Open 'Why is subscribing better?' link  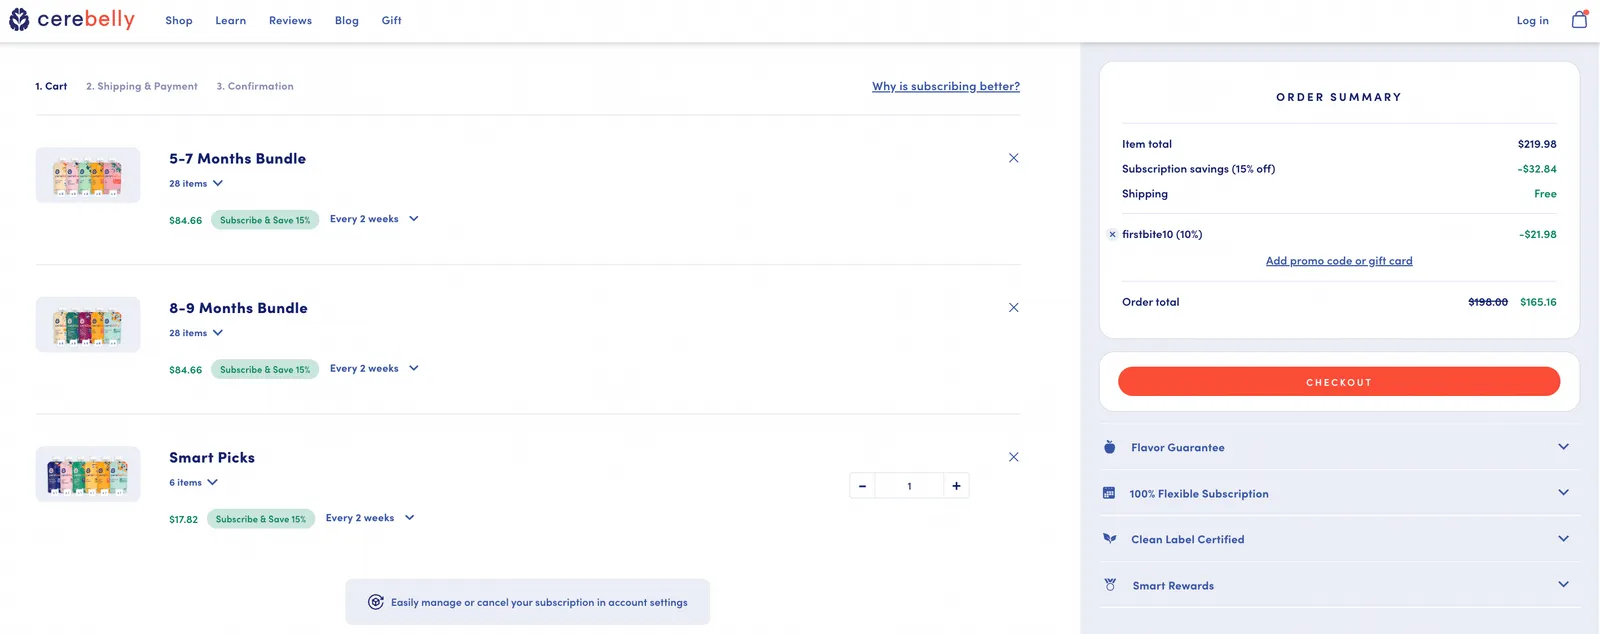946,86
